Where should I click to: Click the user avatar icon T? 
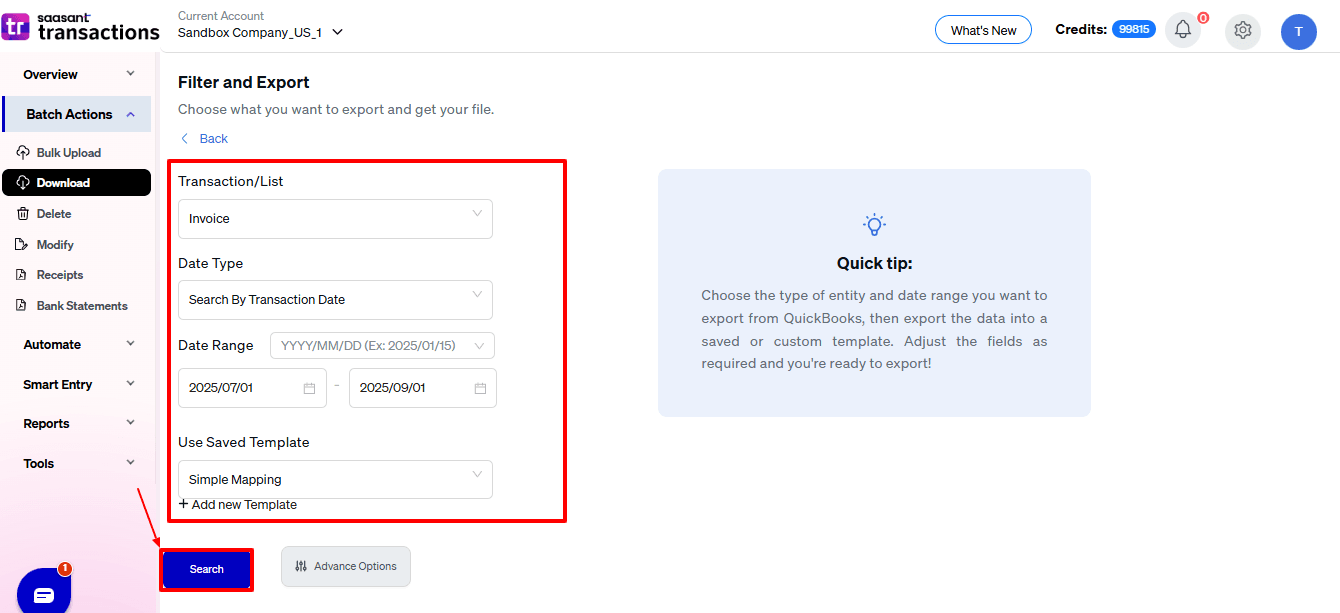(1298, 32)
